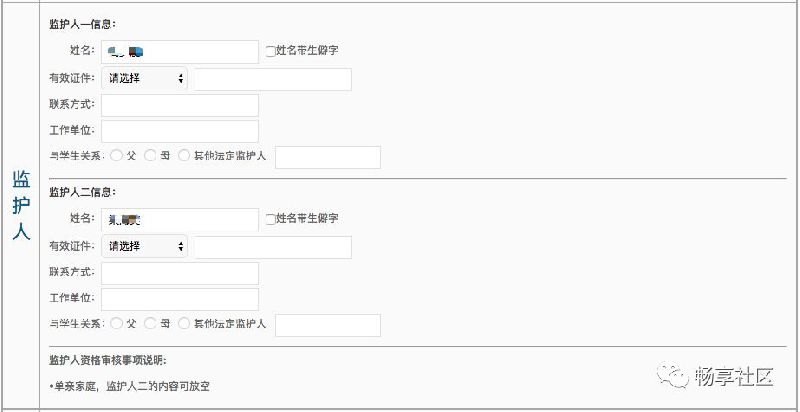Select 其他法定监护人 radio for guardian one
The image size is (800, 412).
pyautogui.click(x=184, y=156)
